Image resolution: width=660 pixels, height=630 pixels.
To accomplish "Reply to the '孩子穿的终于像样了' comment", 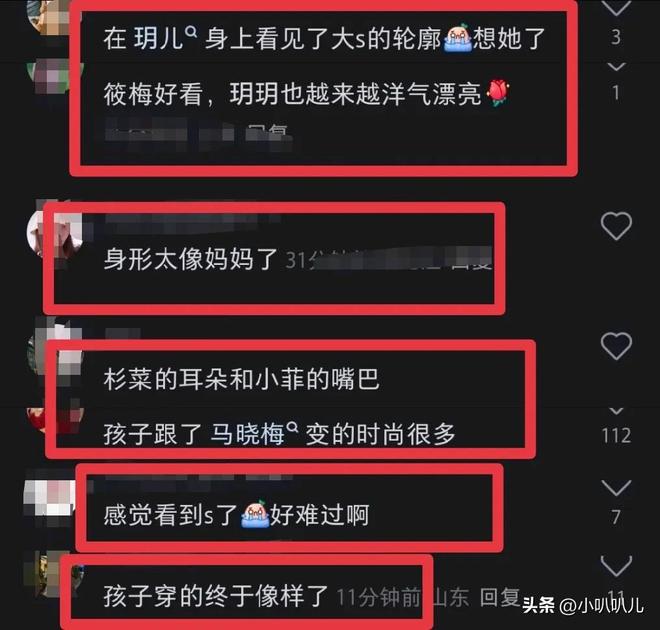I will coord(500,596).
